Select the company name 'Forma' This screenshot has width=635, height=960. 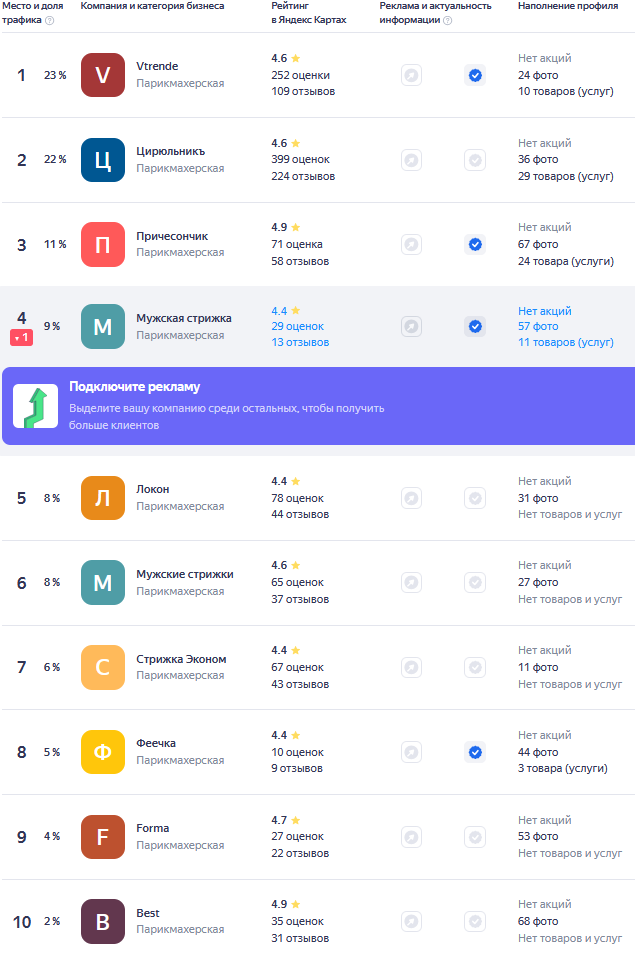pos(152,828)
